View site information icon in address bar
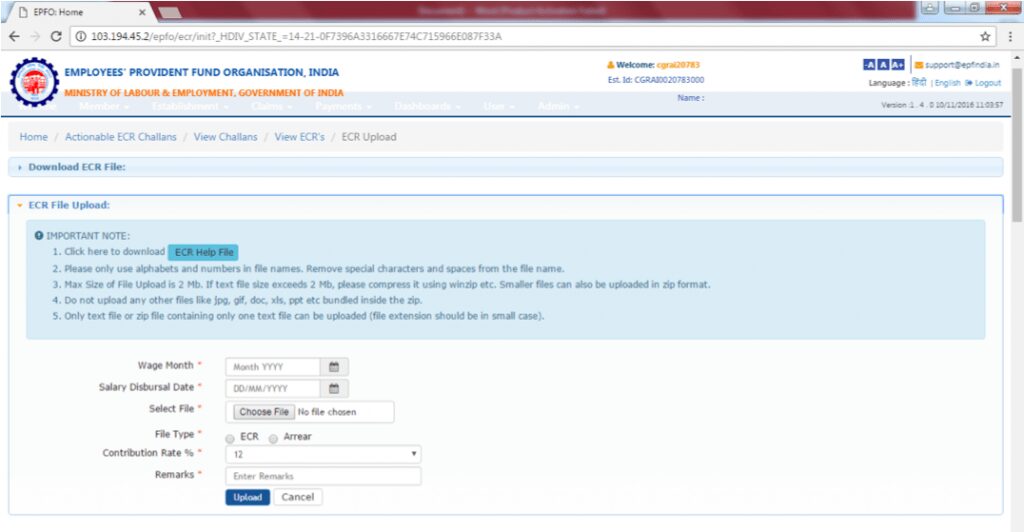This screenshot has width=1024, height=532. tap(80, 37)
